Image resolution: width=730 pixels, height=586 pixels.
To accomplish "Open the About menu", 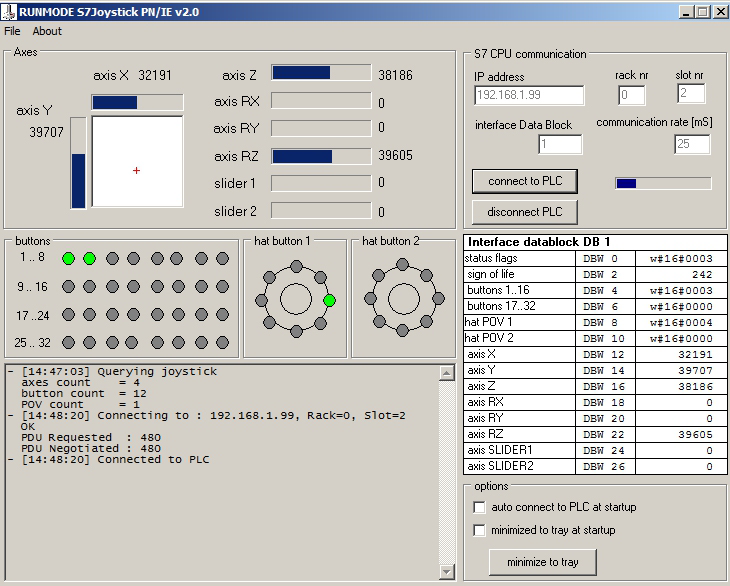I will [47, 31].
